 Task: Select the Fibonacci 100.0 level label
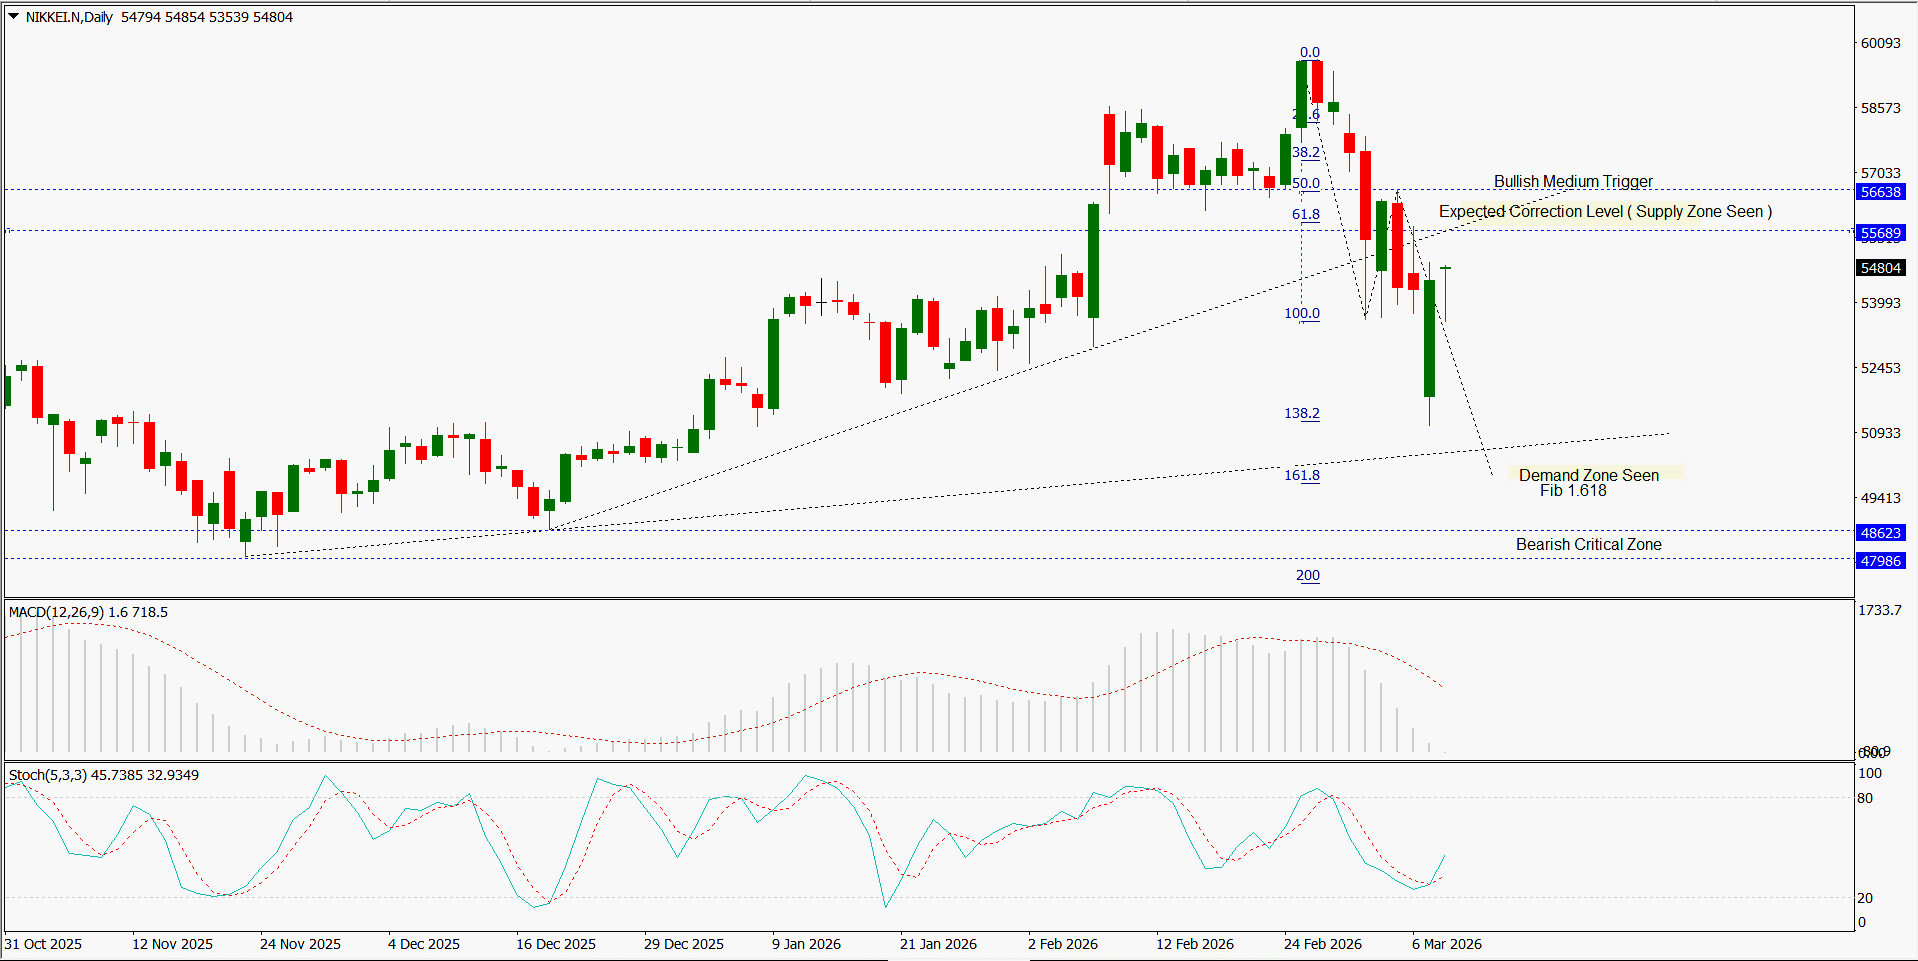tap(1301, 313)
